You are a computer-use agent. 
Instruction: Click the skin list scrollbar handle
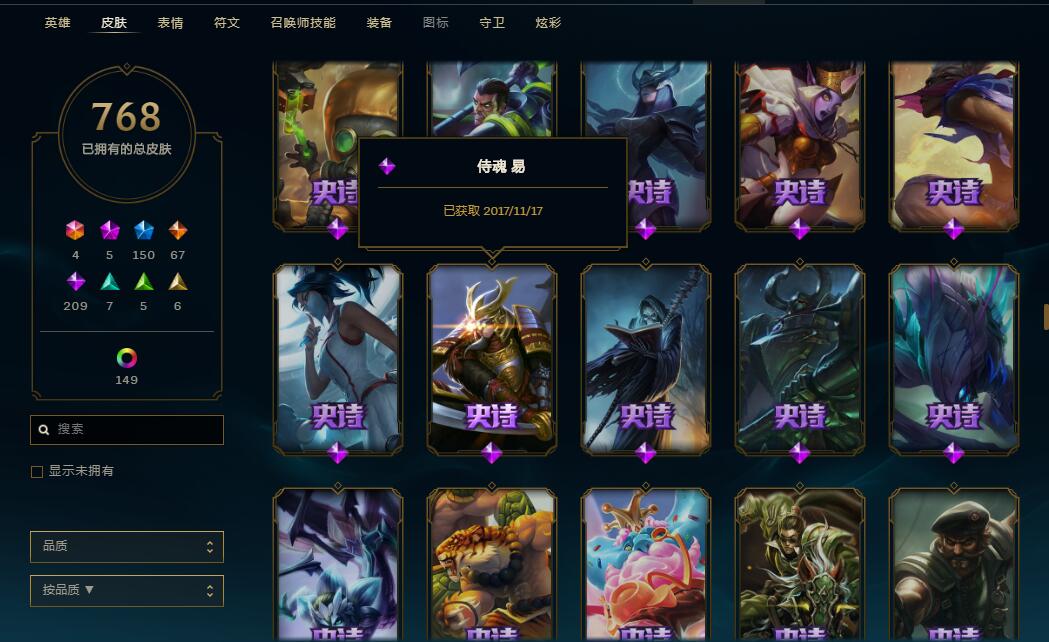pyautogui.click(x=1046, y=316)
